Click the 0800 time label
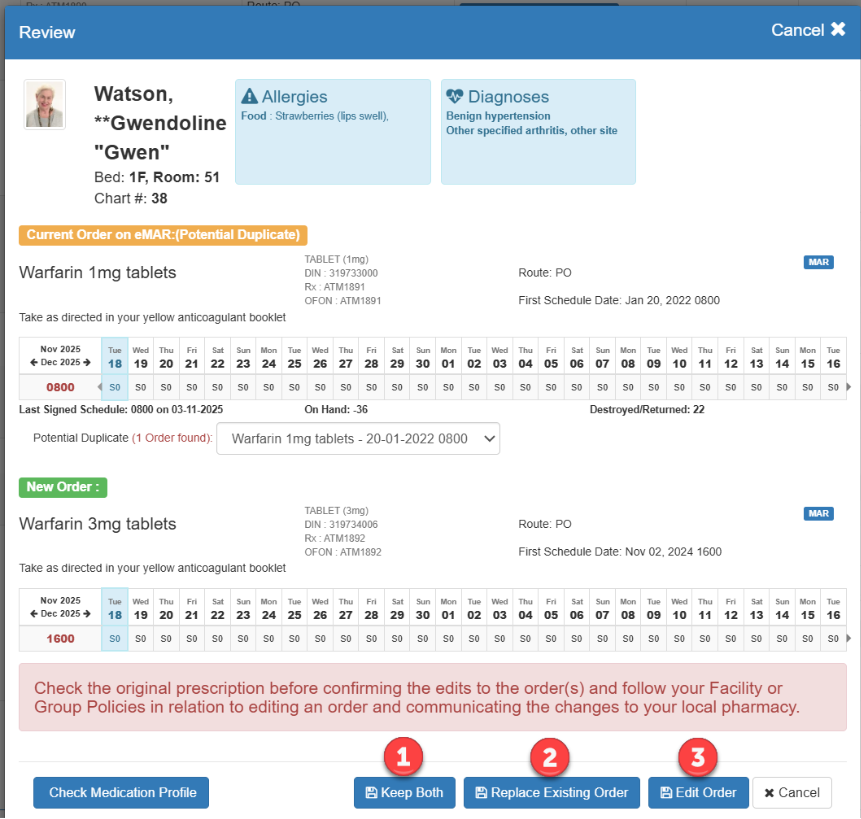This screenshot has width=861, height=819. tap(60, 388)
